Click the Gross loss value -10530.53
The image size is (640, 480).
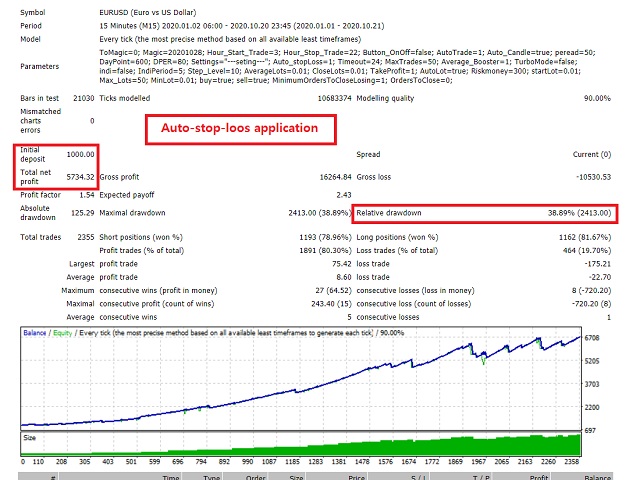(597, 176)
